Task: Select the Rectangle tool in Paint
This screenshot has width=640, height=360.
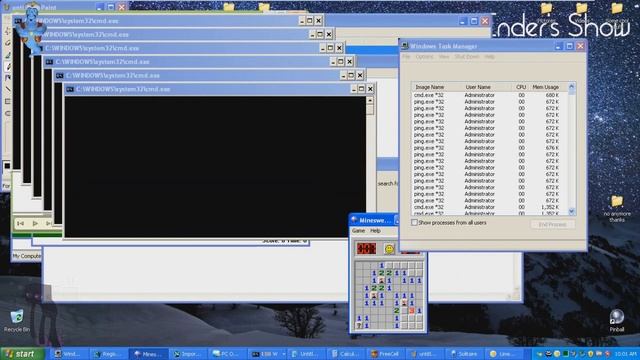Action: pos(8,101)
